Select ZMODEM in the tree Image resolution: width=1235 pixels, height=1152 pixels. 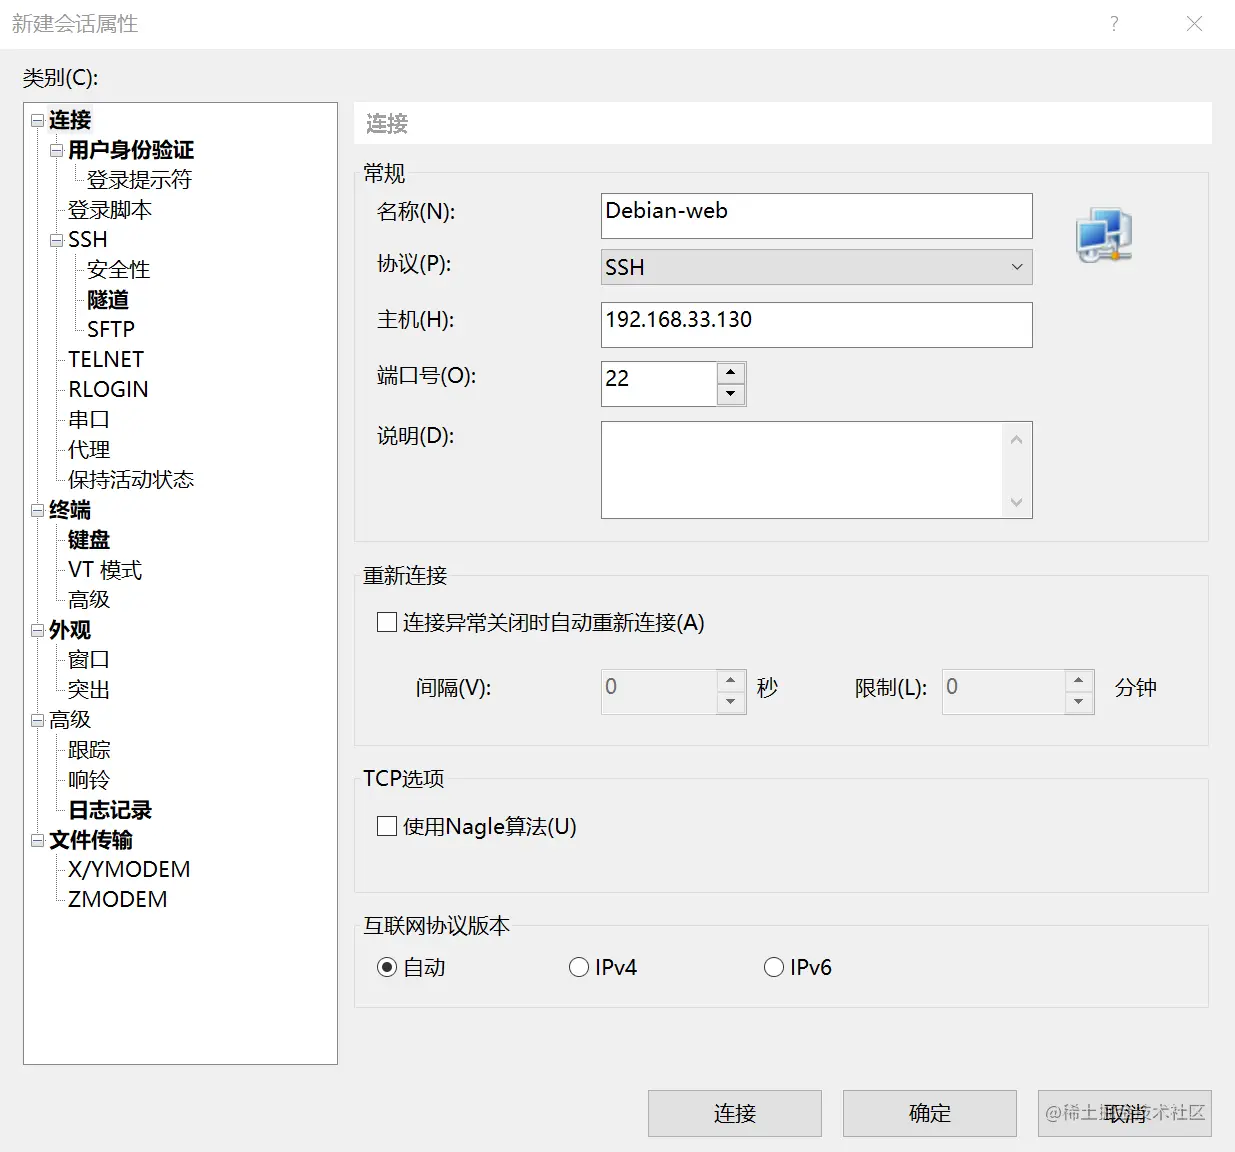pyautogui.click(x=118, y=900)
